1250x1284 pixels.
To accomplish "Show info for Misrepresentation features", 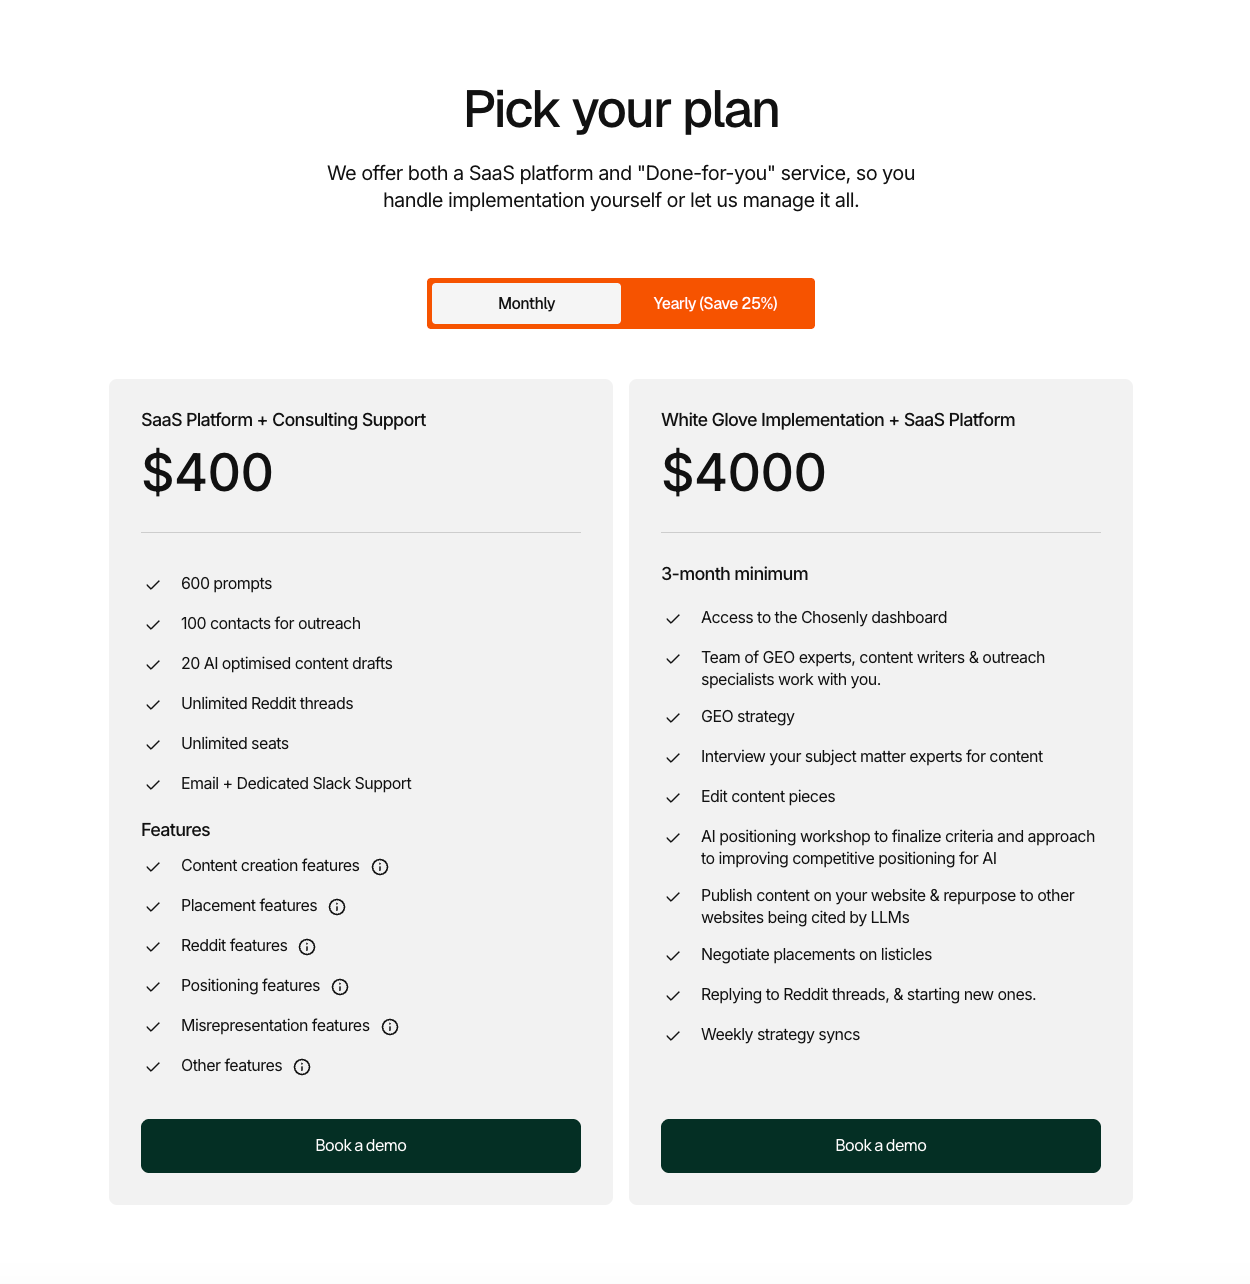I will 390,1027.
